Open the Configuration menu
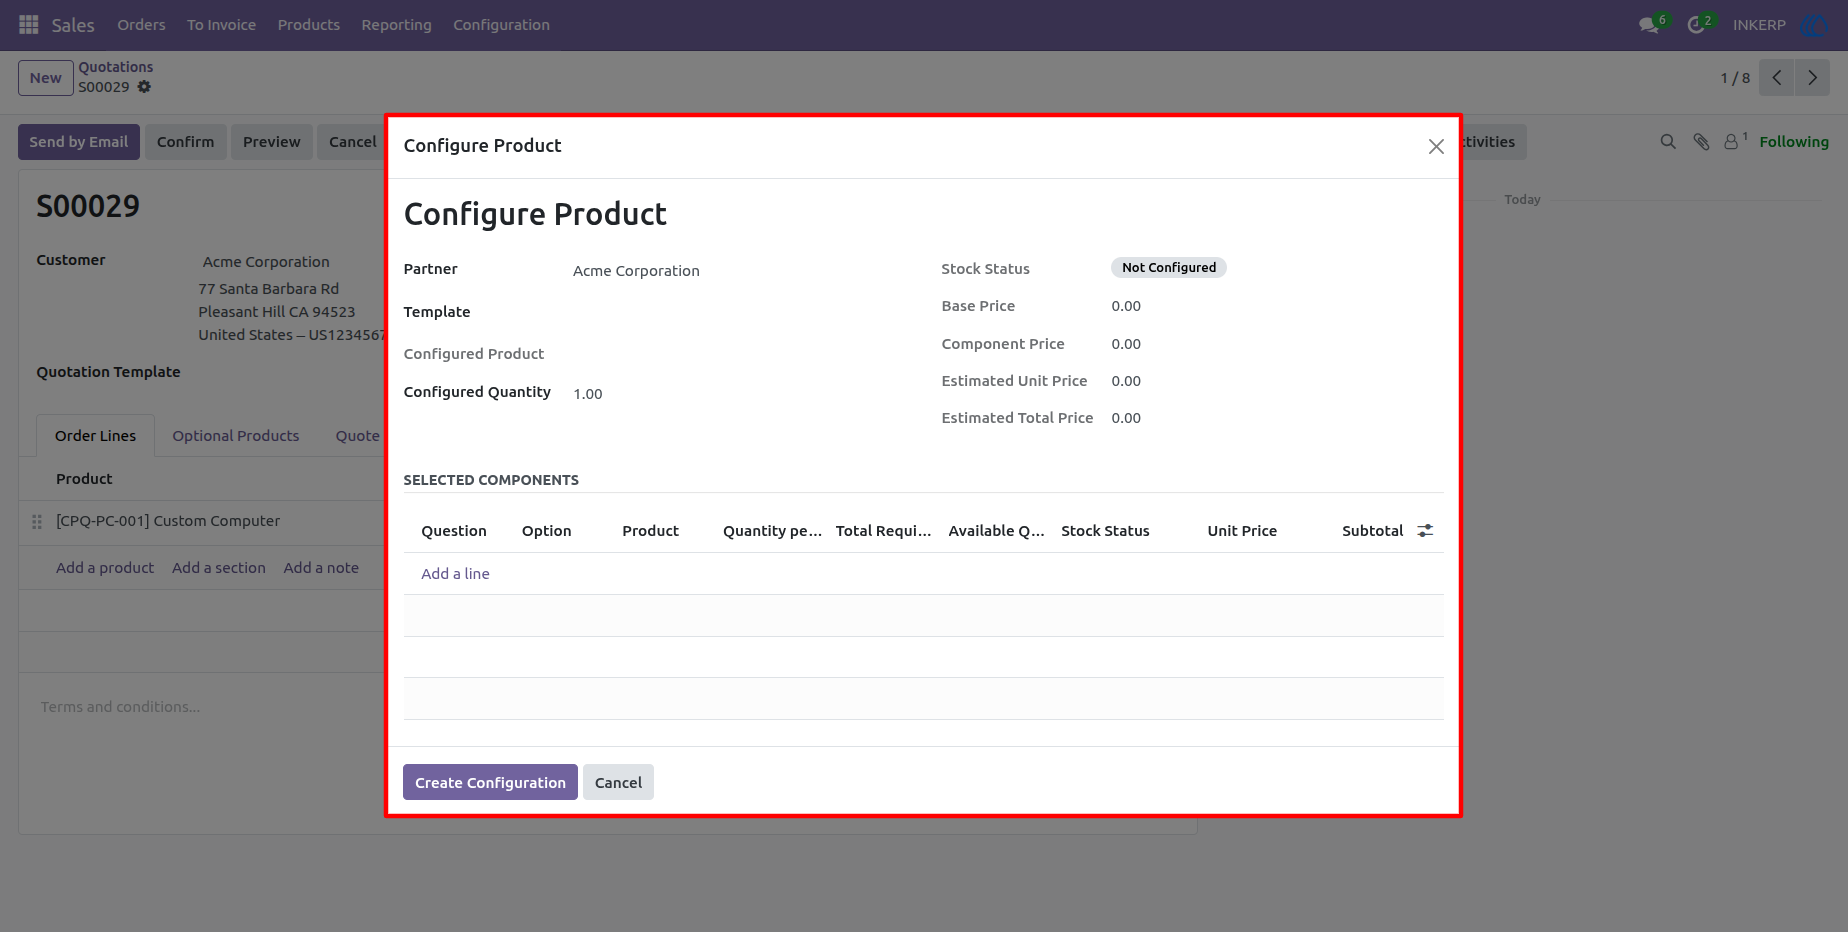 [501, 25]
